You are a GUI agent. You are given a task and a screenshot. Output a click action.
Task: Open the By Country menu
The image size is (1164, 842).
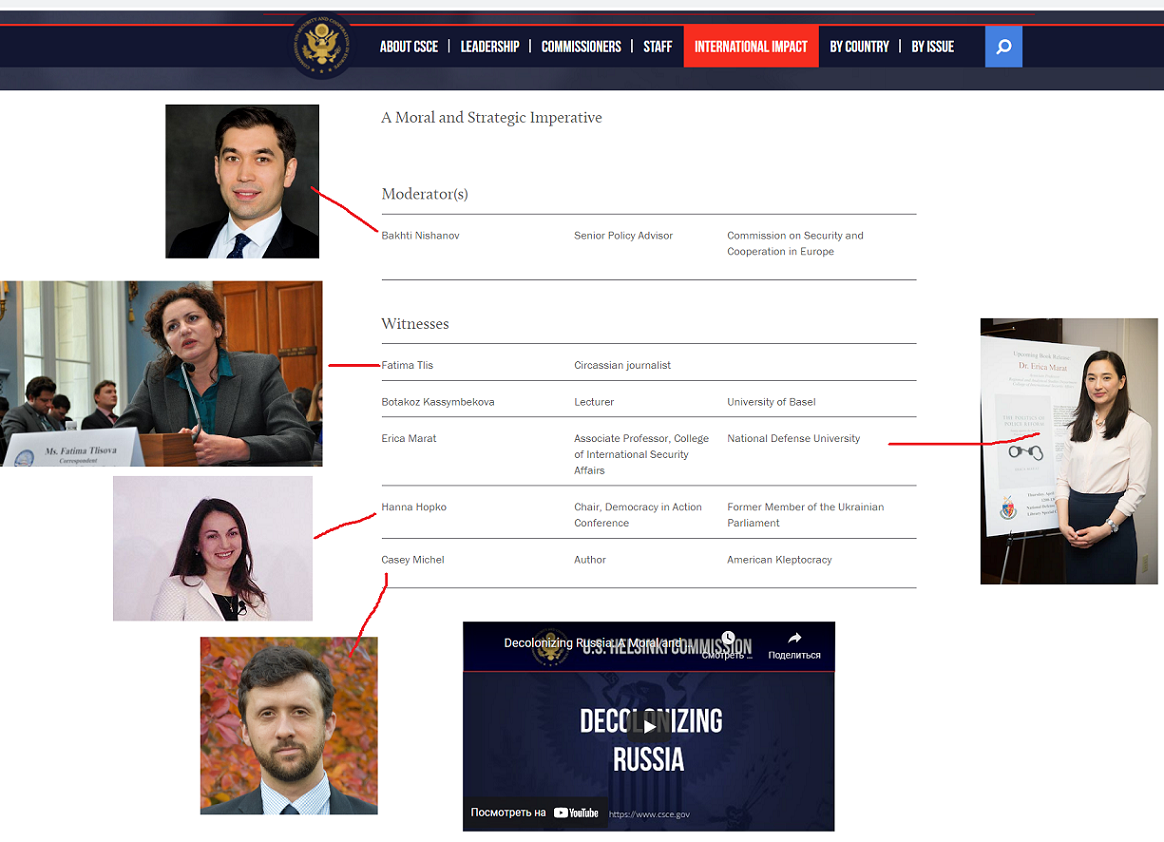[x=859, y=47]
